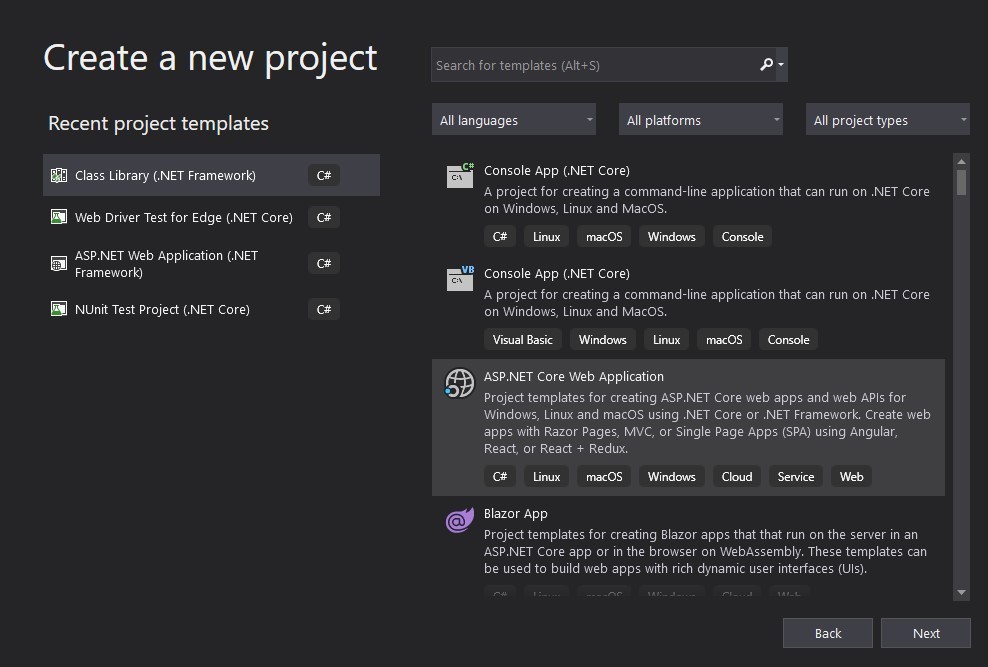Click the Linux tag under ASP.NET Core Web Application
The width and height of the screenshot is (988, 667).
[546, 477]
